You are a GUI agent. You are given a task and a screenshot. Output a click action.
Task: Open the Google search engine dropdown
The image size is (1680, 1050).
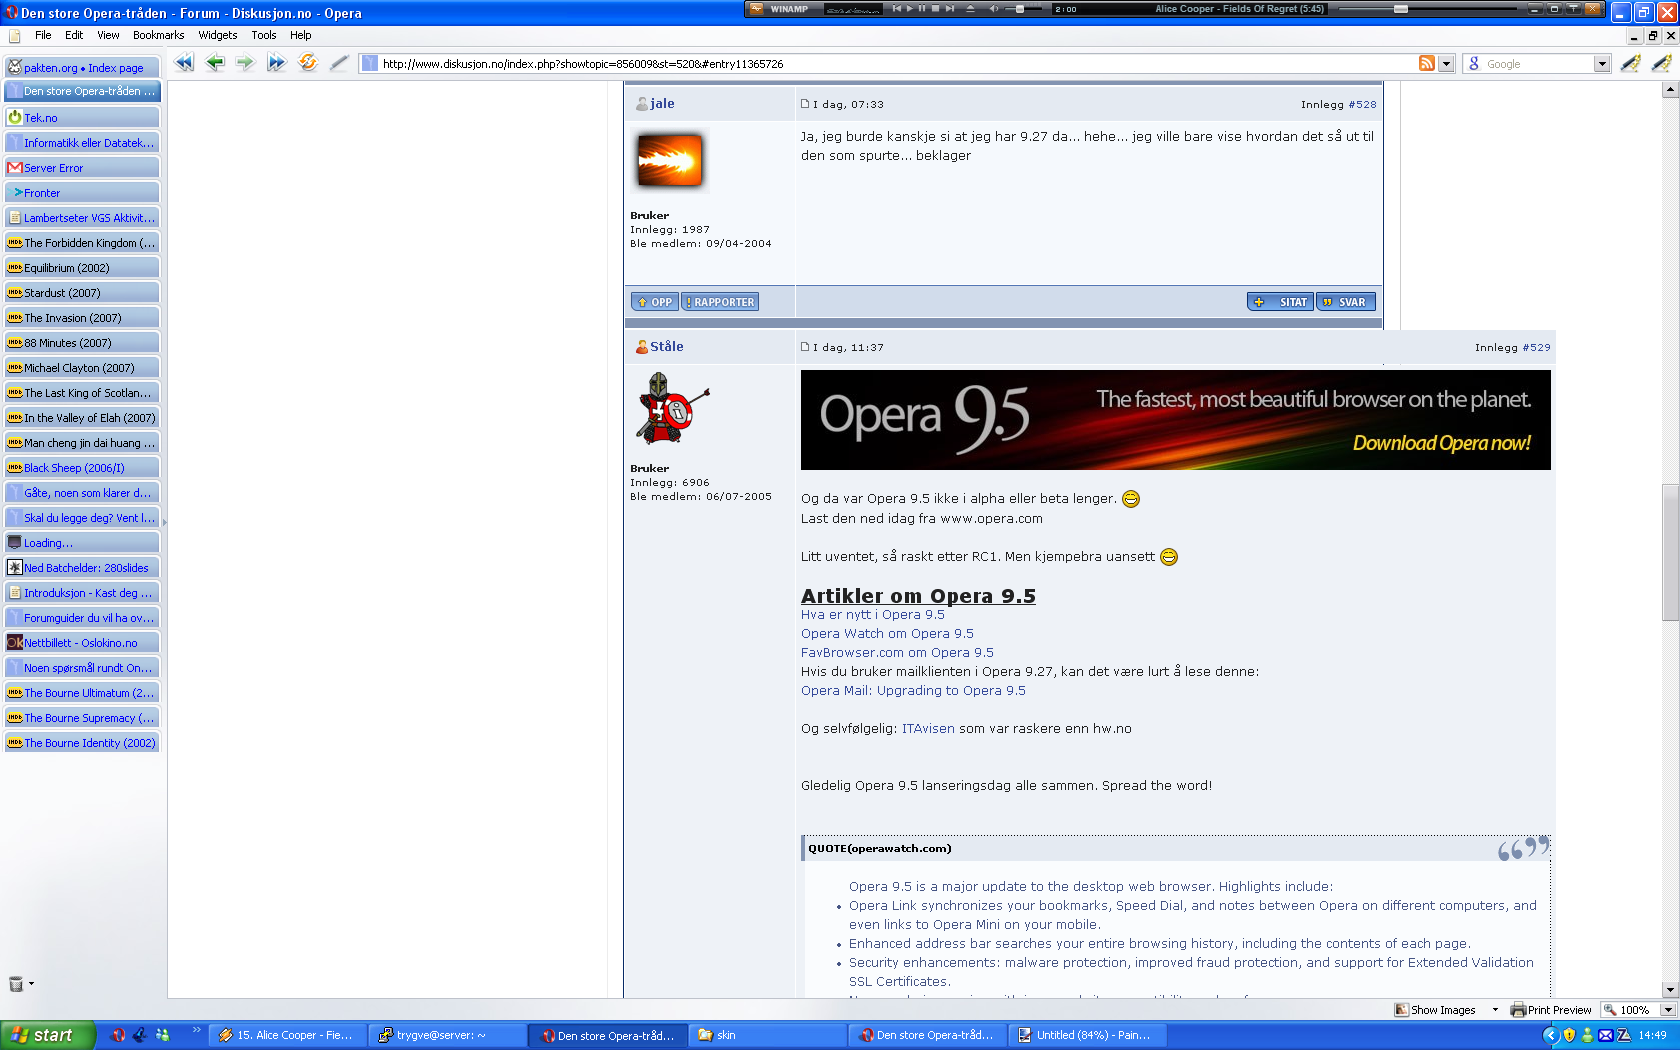coord(1602,64)
